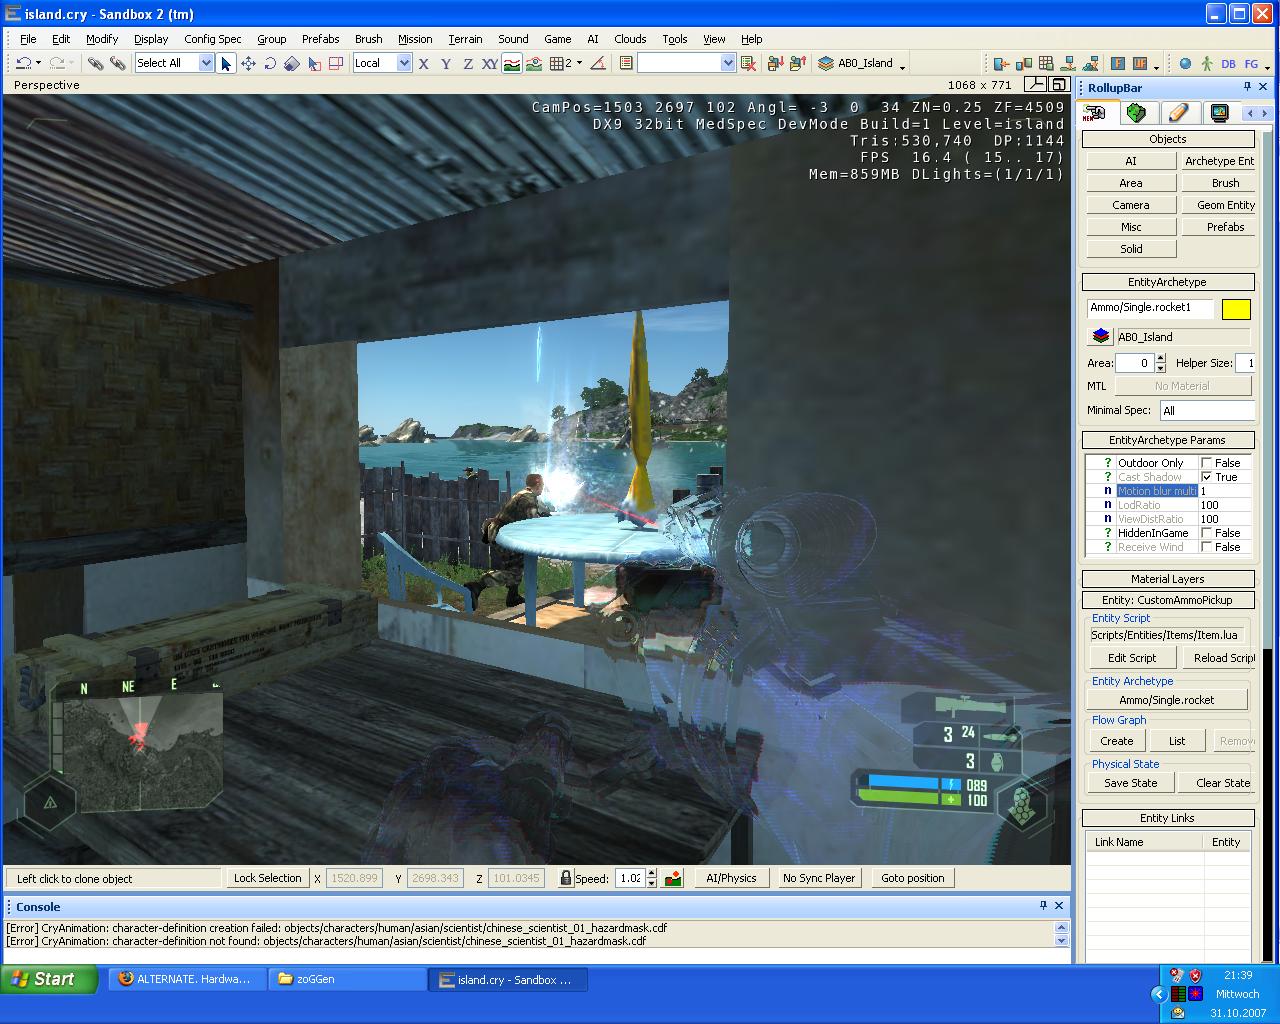Select the Move tool in toolbar

(248, 63)
